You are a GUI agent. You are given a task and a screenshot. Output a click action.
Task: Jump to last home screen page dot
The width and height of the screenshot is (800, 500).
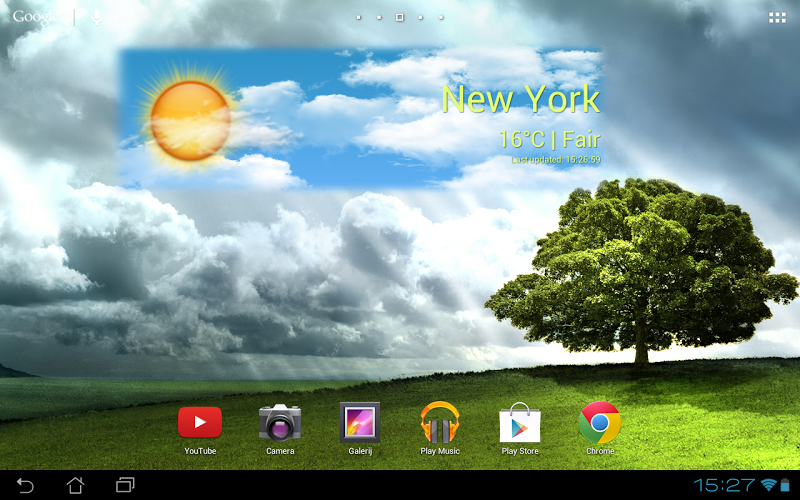click(x=441, y=17)
